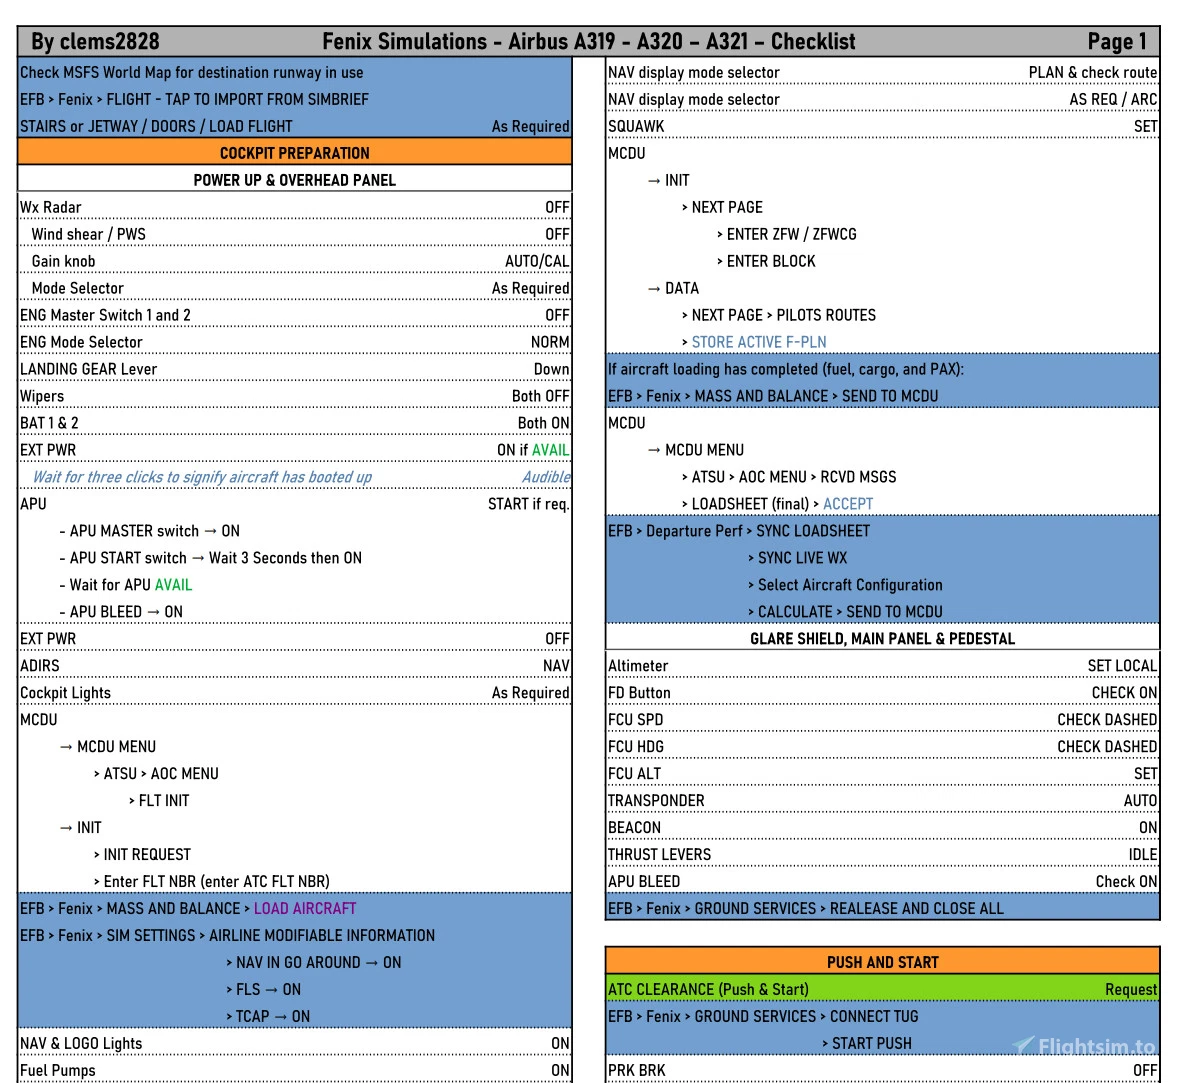Click GLARE SHIELD, MAIN PANEL & PEDESTAL heading
This screenshot has height=1083, width=1177.
pyautogui.click(x=882, y=639)
